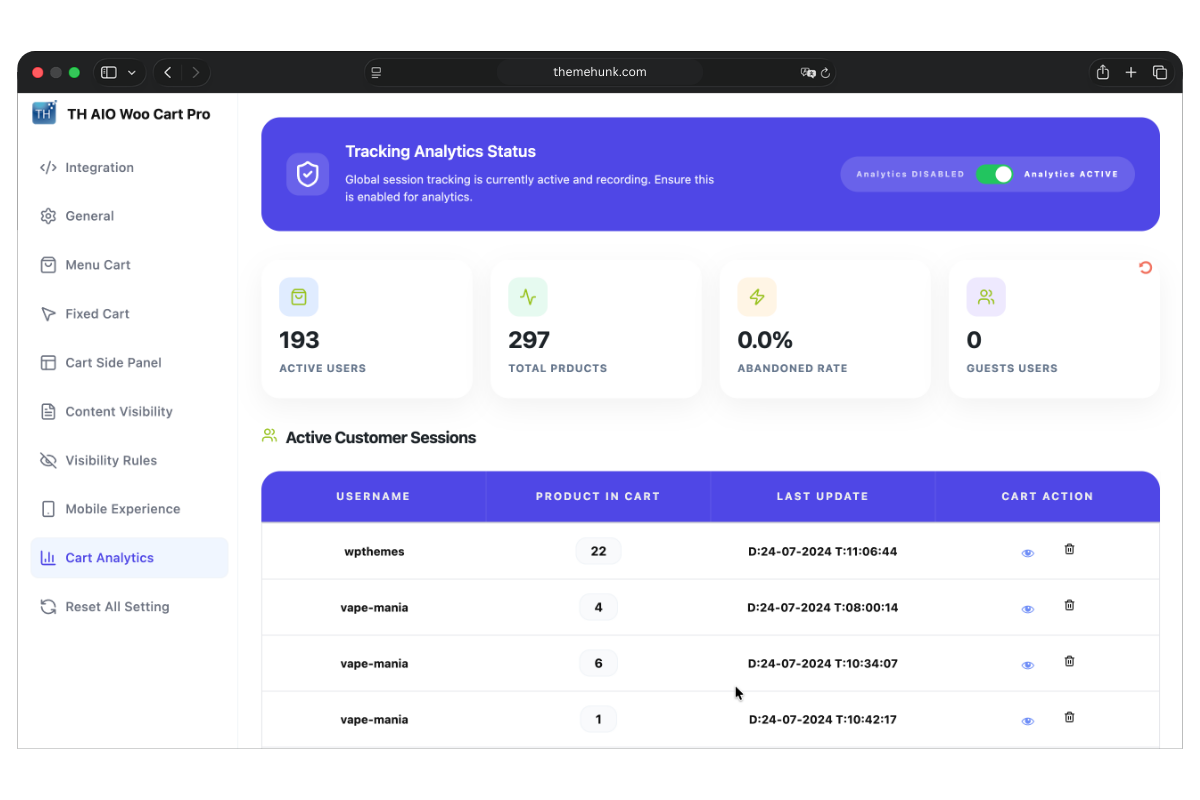
Task: Delete the wpthemes cart session
Action: (x=1069, y=549)
